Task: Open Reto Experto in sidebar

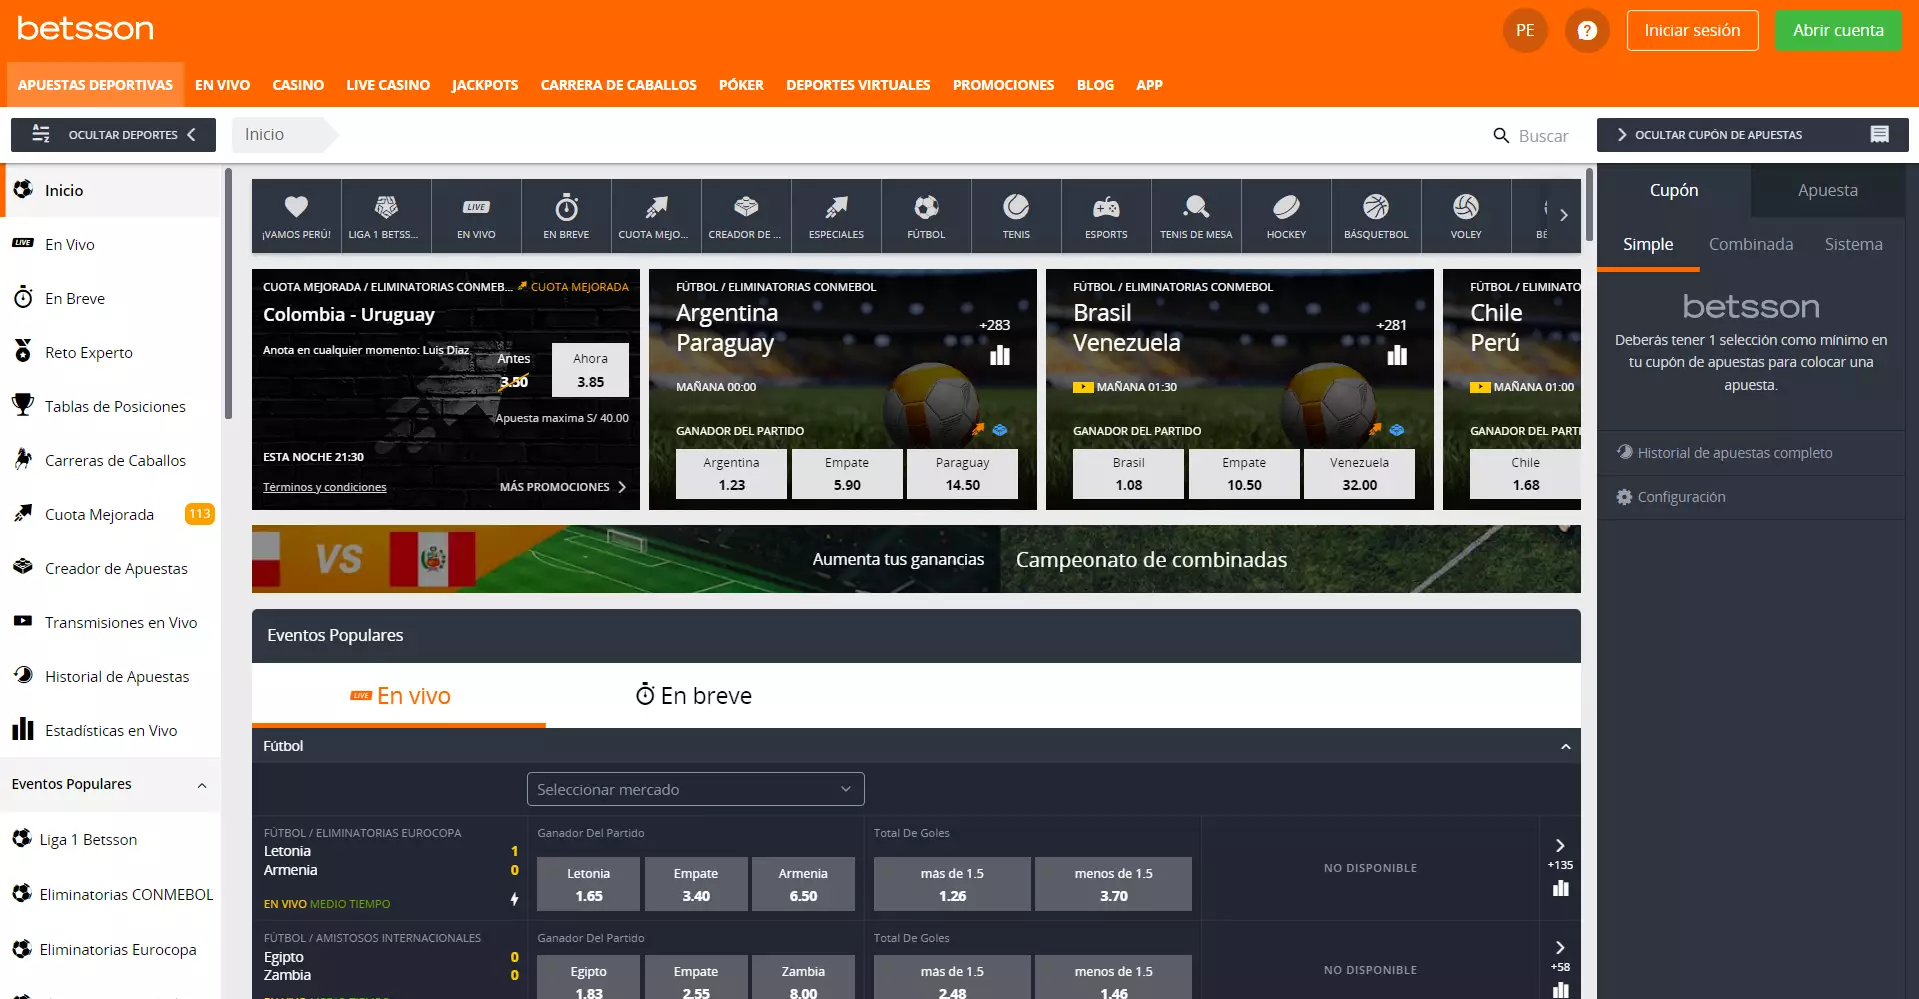Action: pos(110,352)
